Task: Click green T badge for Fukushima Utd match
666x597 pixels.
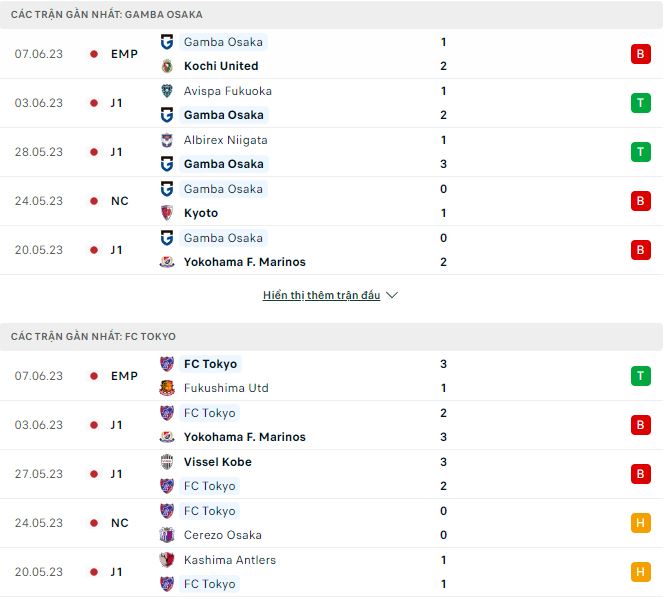Action: (640, 376)
